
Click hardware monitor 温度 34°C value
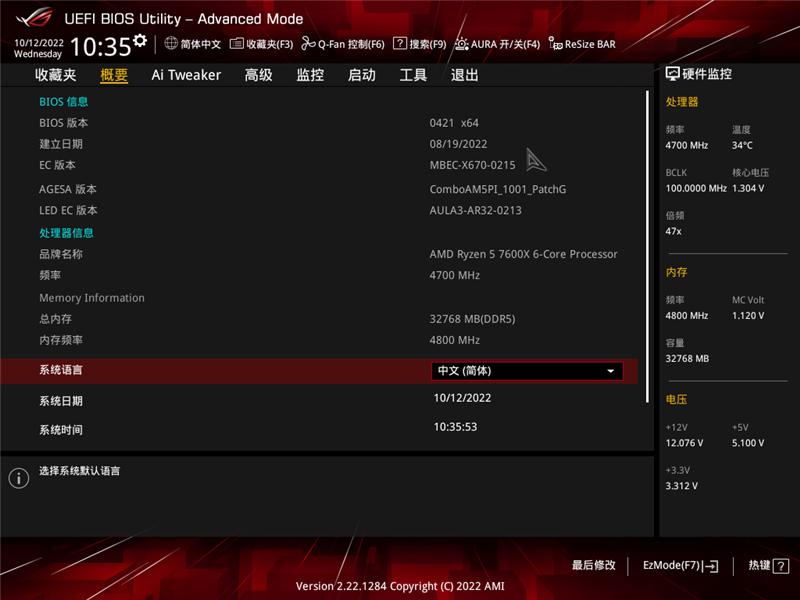pos(742,145)
